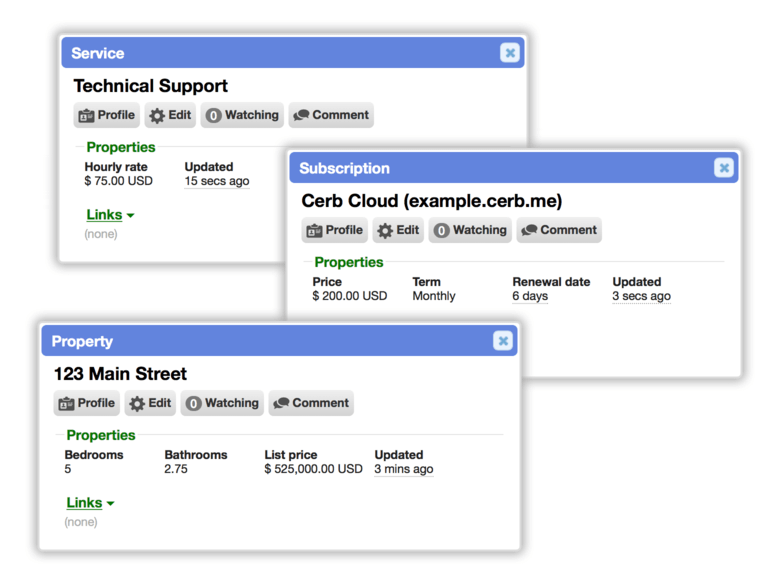Expand Links dropdown in Property card

(x=90, y=503)
